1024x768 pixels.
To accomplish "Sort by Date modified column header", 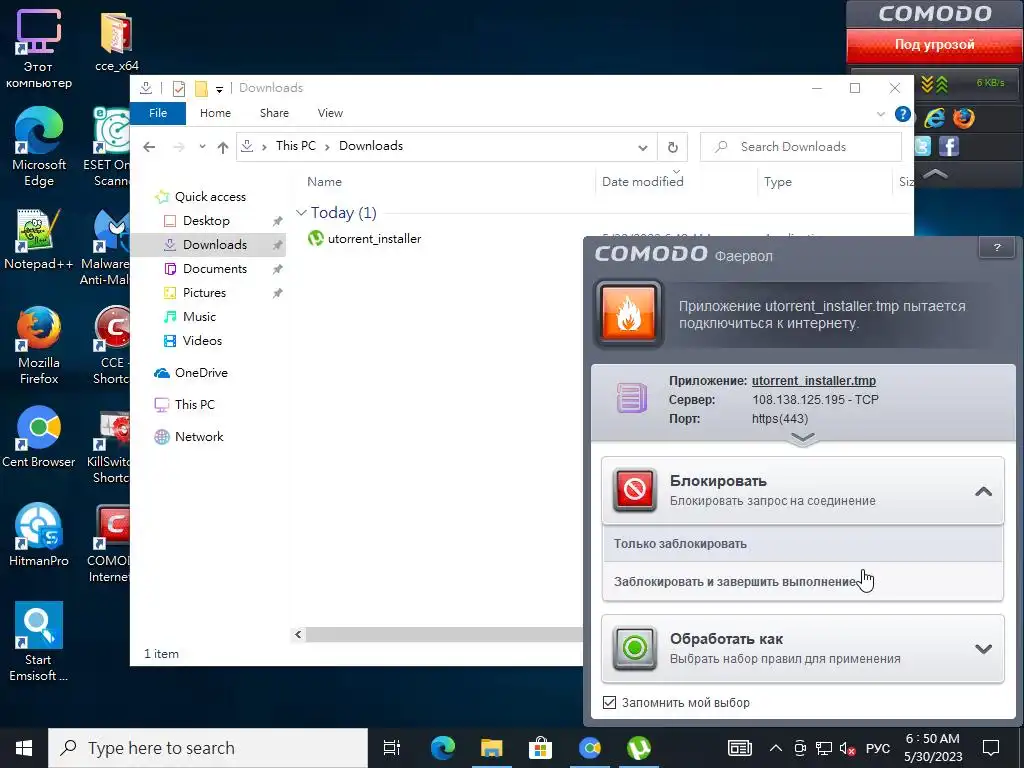I will point(643,182).
